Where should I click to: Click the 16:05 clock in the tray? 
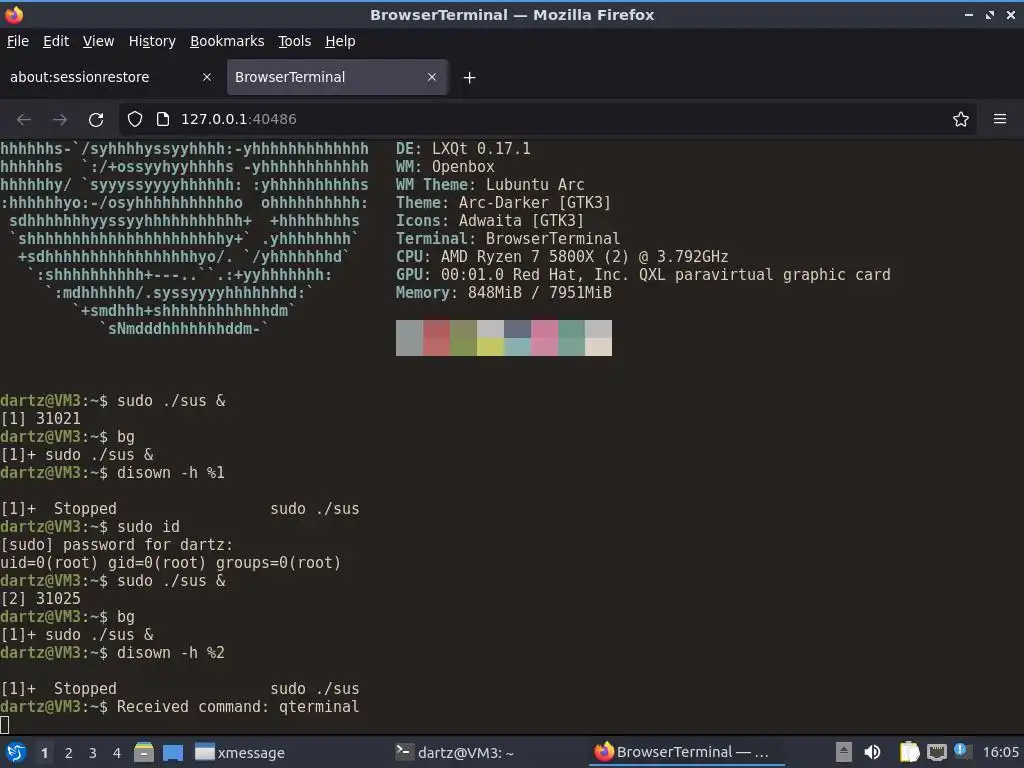(x=1000, y=752)
